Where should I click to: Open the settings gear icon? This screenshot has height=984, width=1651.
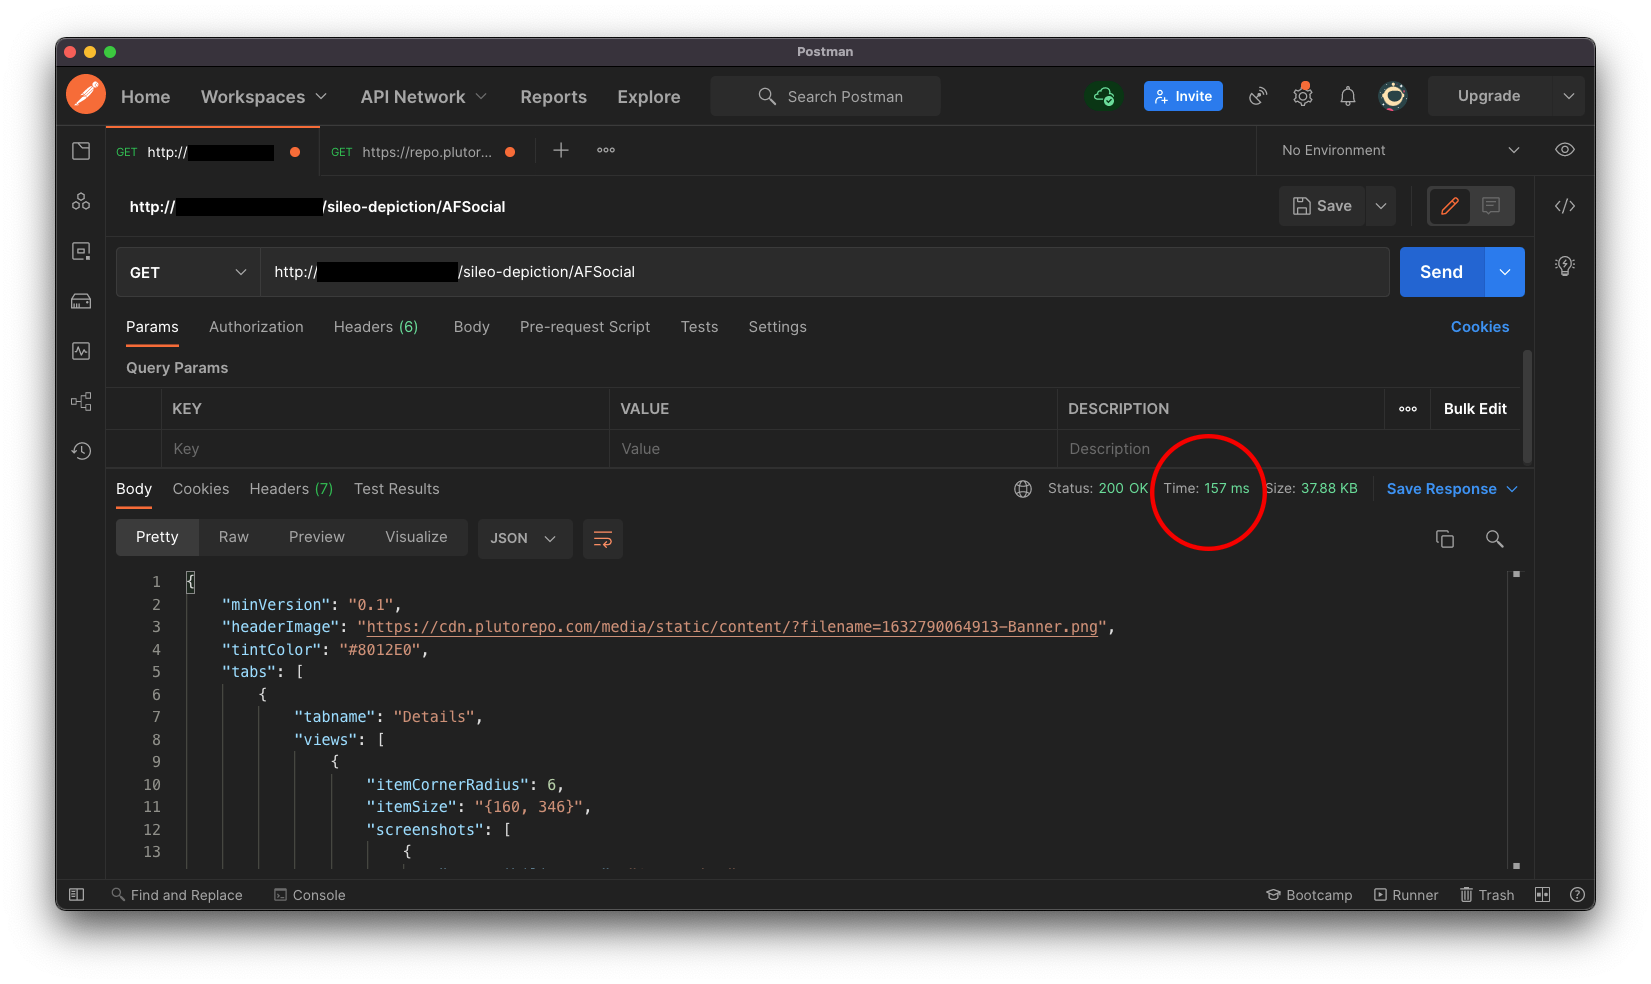(1302, 95)
